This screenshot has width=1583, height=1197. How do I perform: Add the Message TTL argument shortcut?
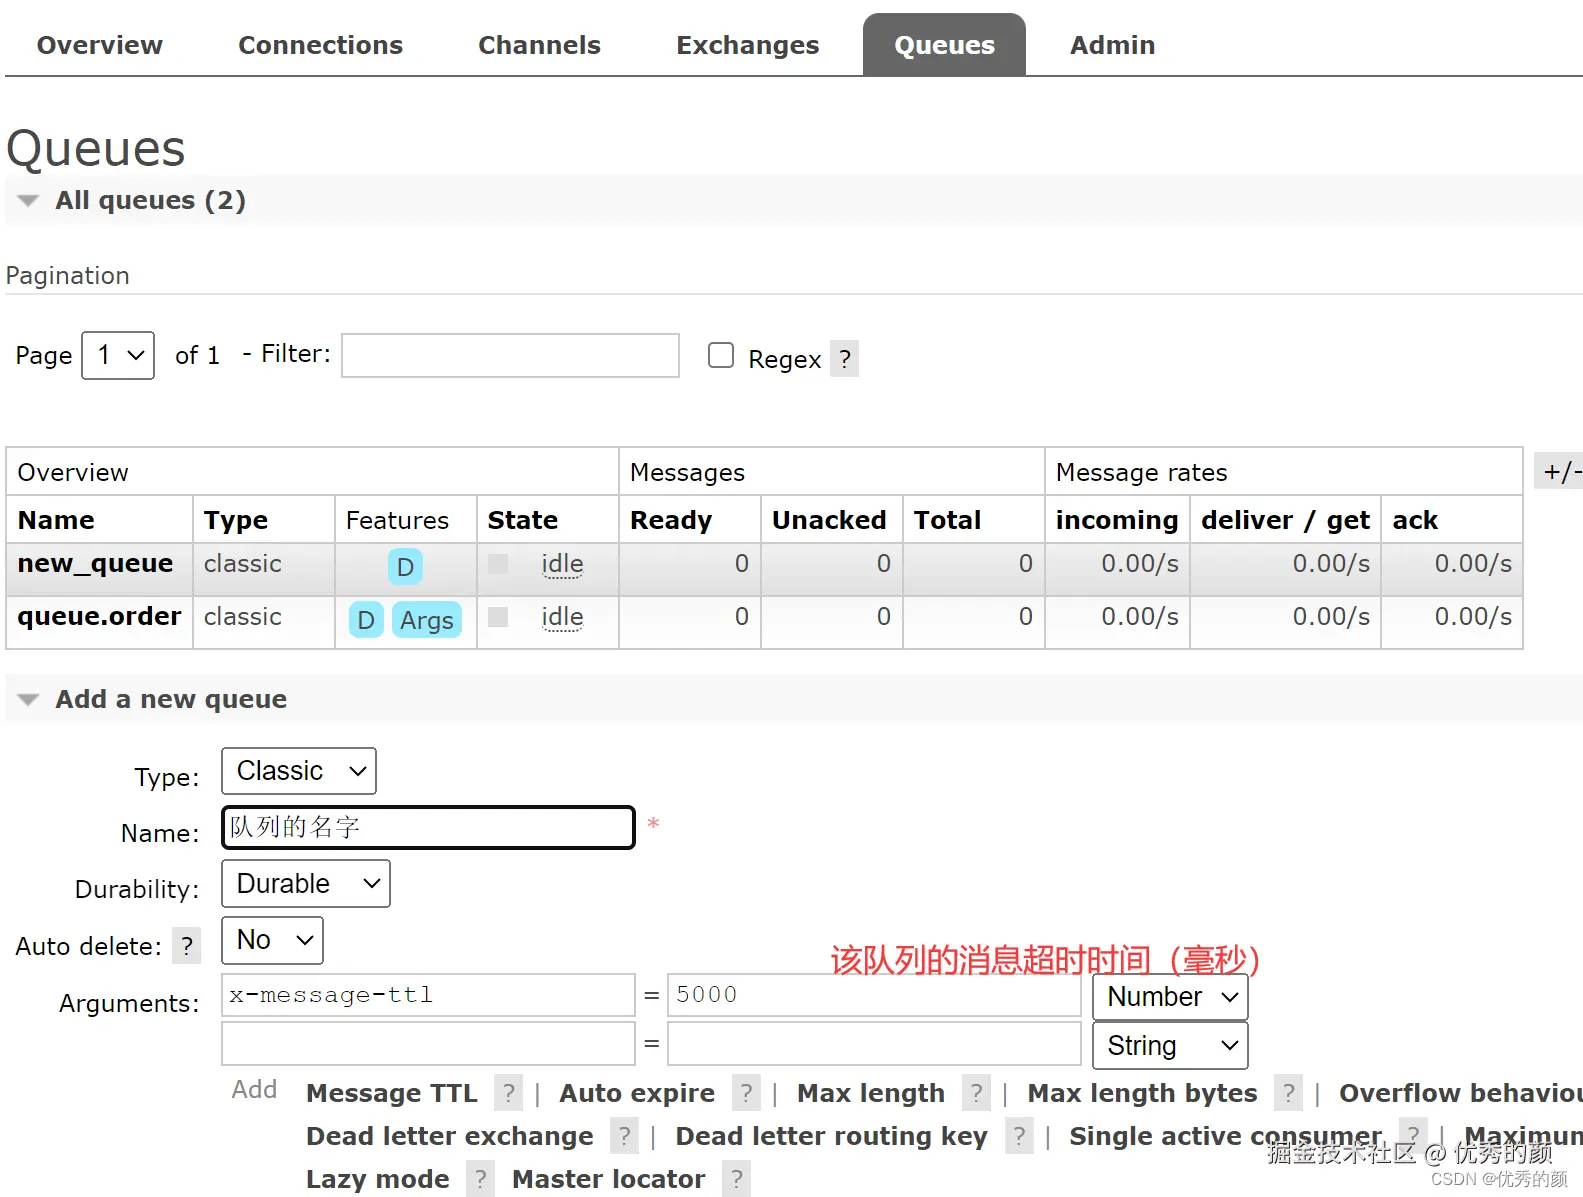pos(392,1093)
